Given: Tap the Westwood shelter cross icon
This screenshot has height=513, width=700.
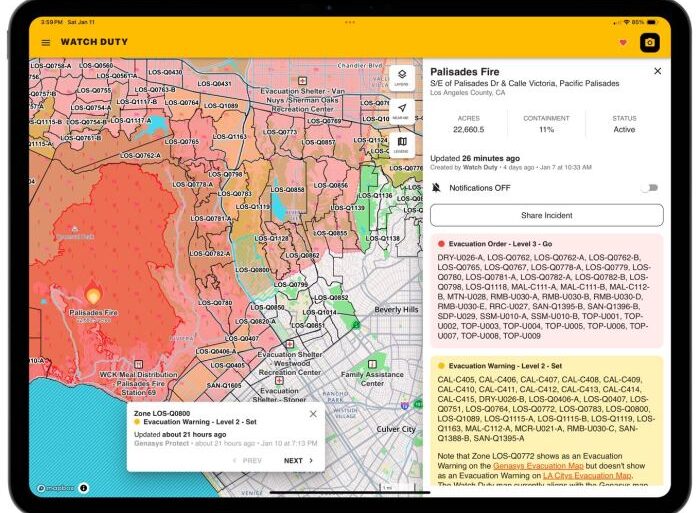Looking at the screenshot, I should (290, 345).
